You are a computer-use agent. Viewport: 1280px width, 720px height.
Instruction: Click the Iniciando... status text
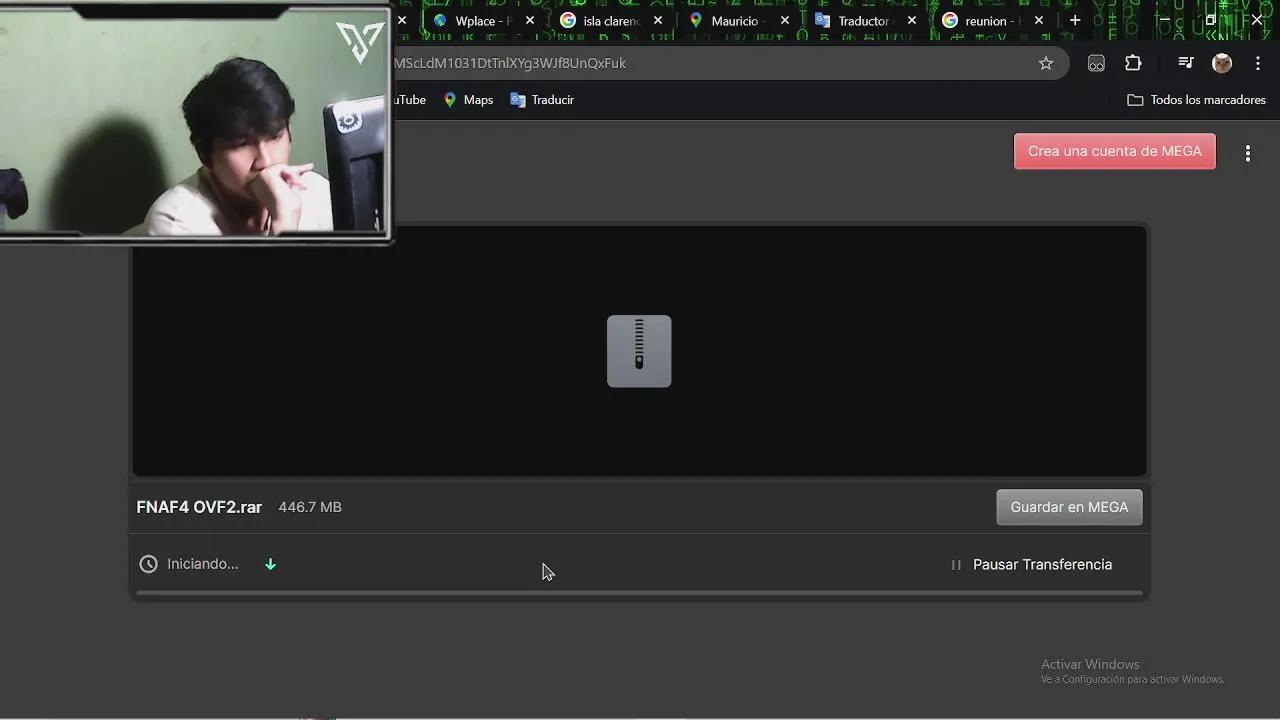203,564
